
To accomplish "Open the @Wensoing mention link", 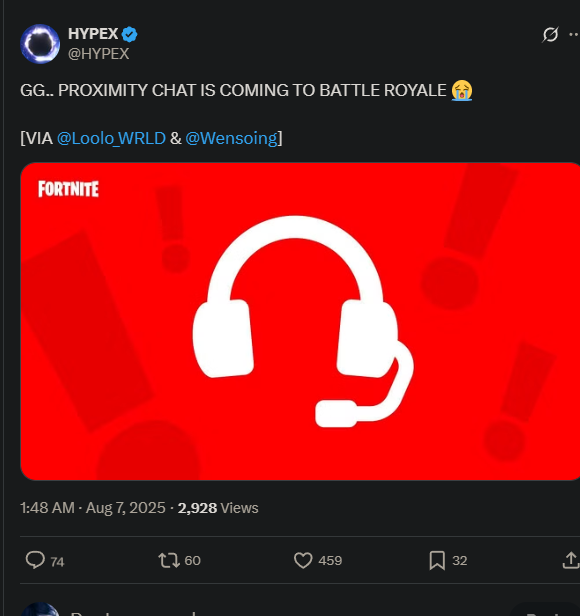I will click(231, 138).
